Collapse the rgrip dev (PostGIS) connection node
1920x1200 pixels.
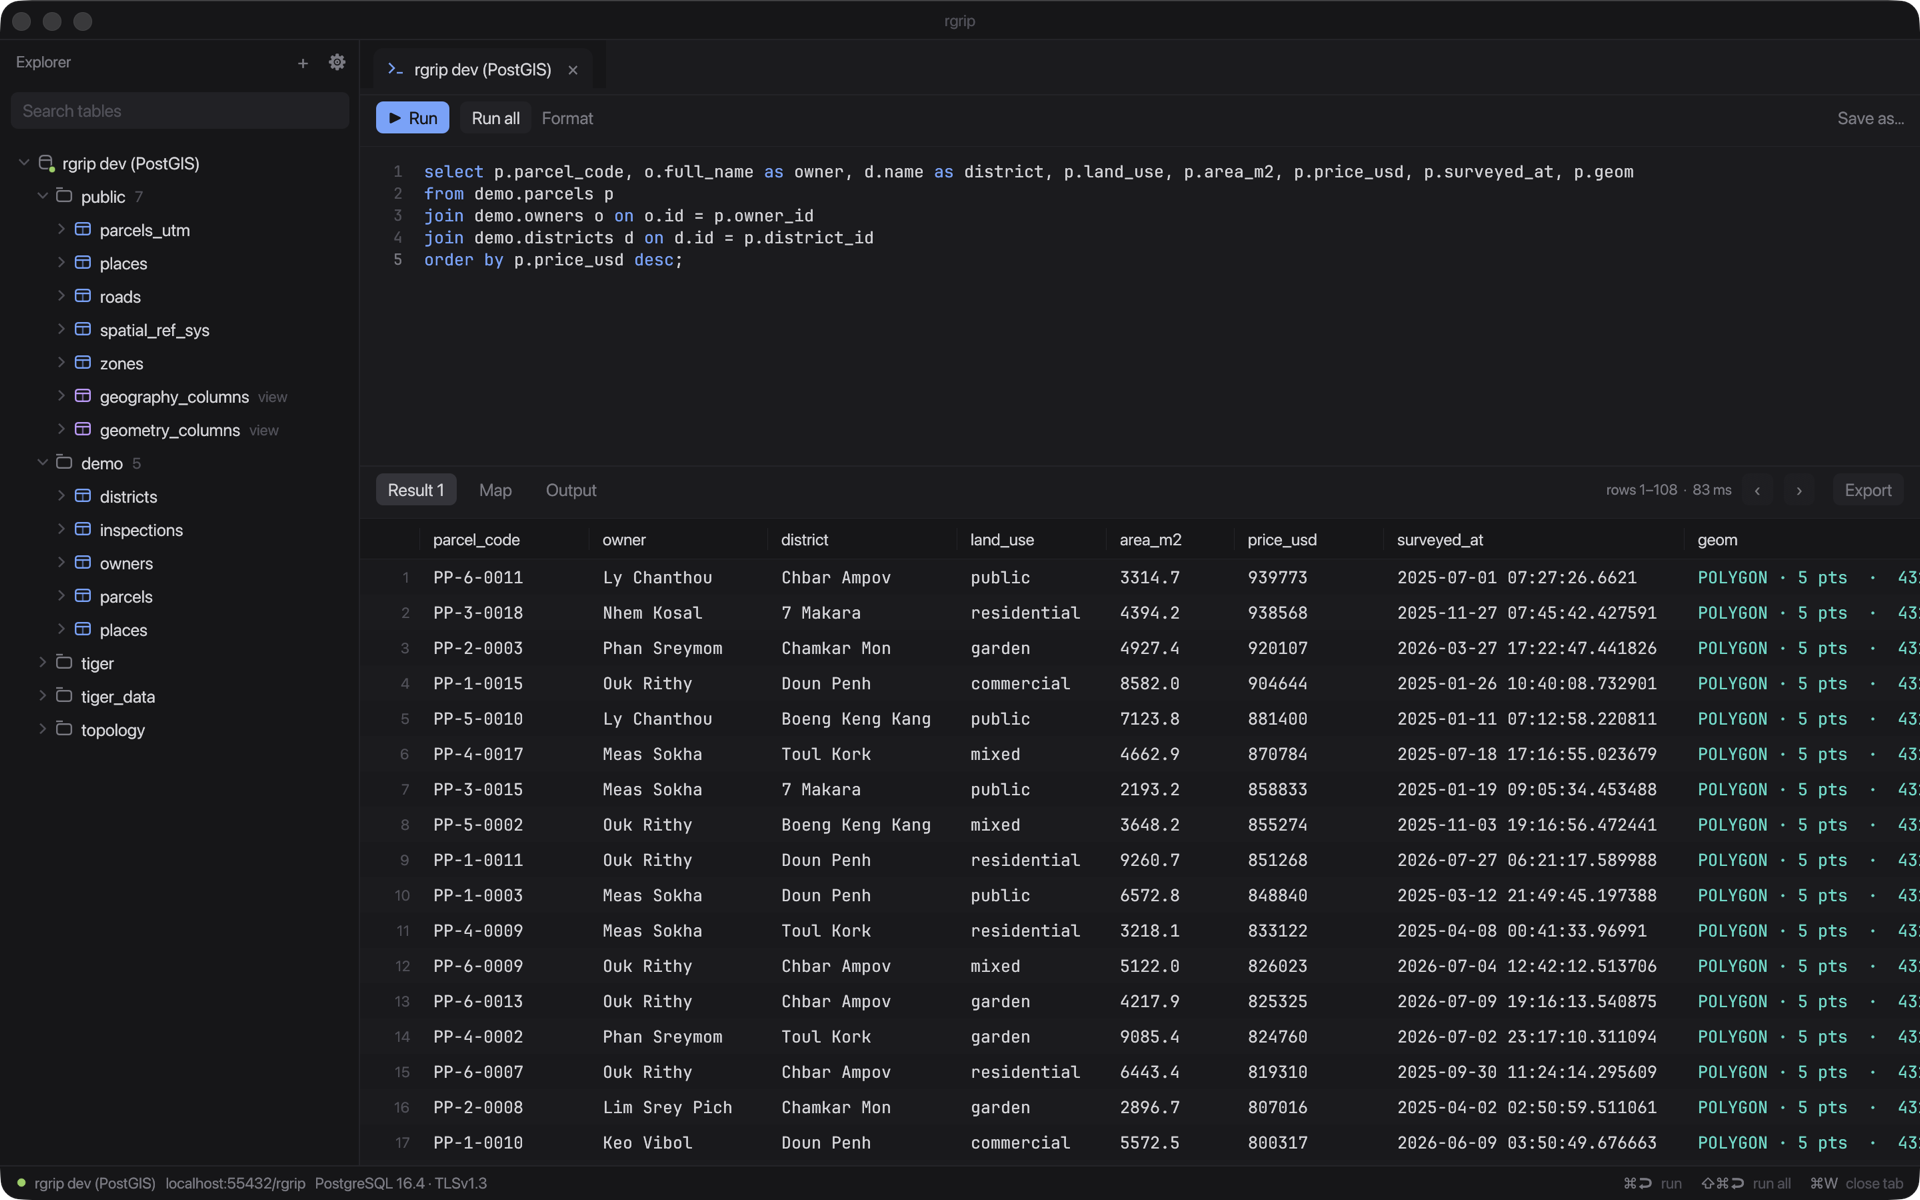(24, 163)
